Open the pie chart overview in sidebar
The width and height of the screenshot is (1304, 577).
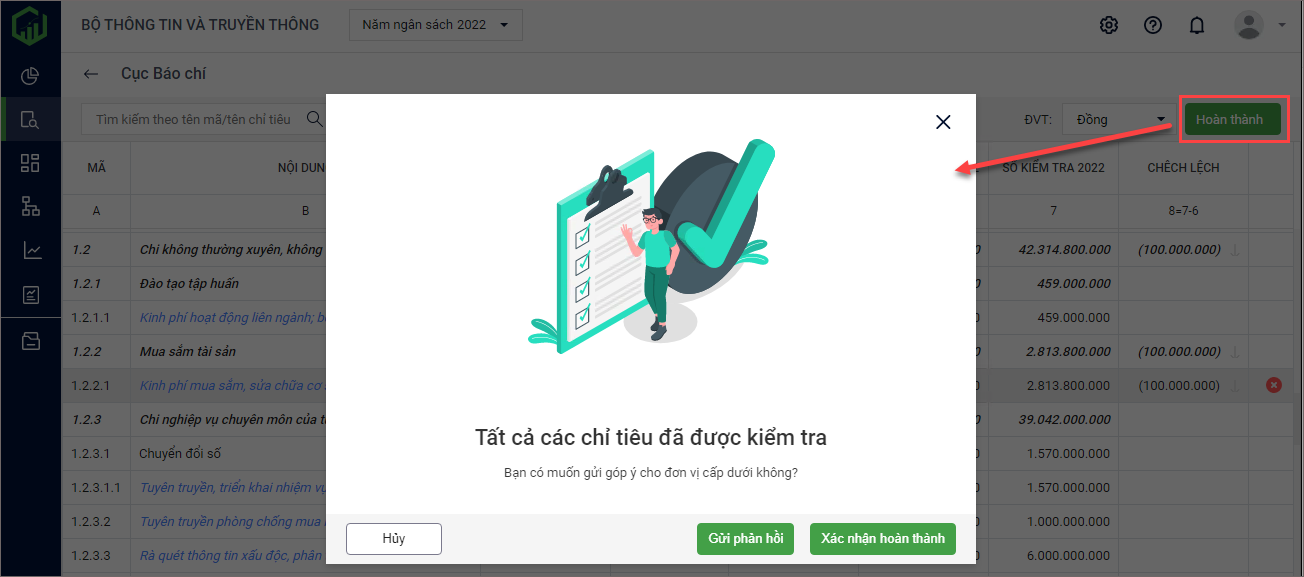[x=30, y=76]
